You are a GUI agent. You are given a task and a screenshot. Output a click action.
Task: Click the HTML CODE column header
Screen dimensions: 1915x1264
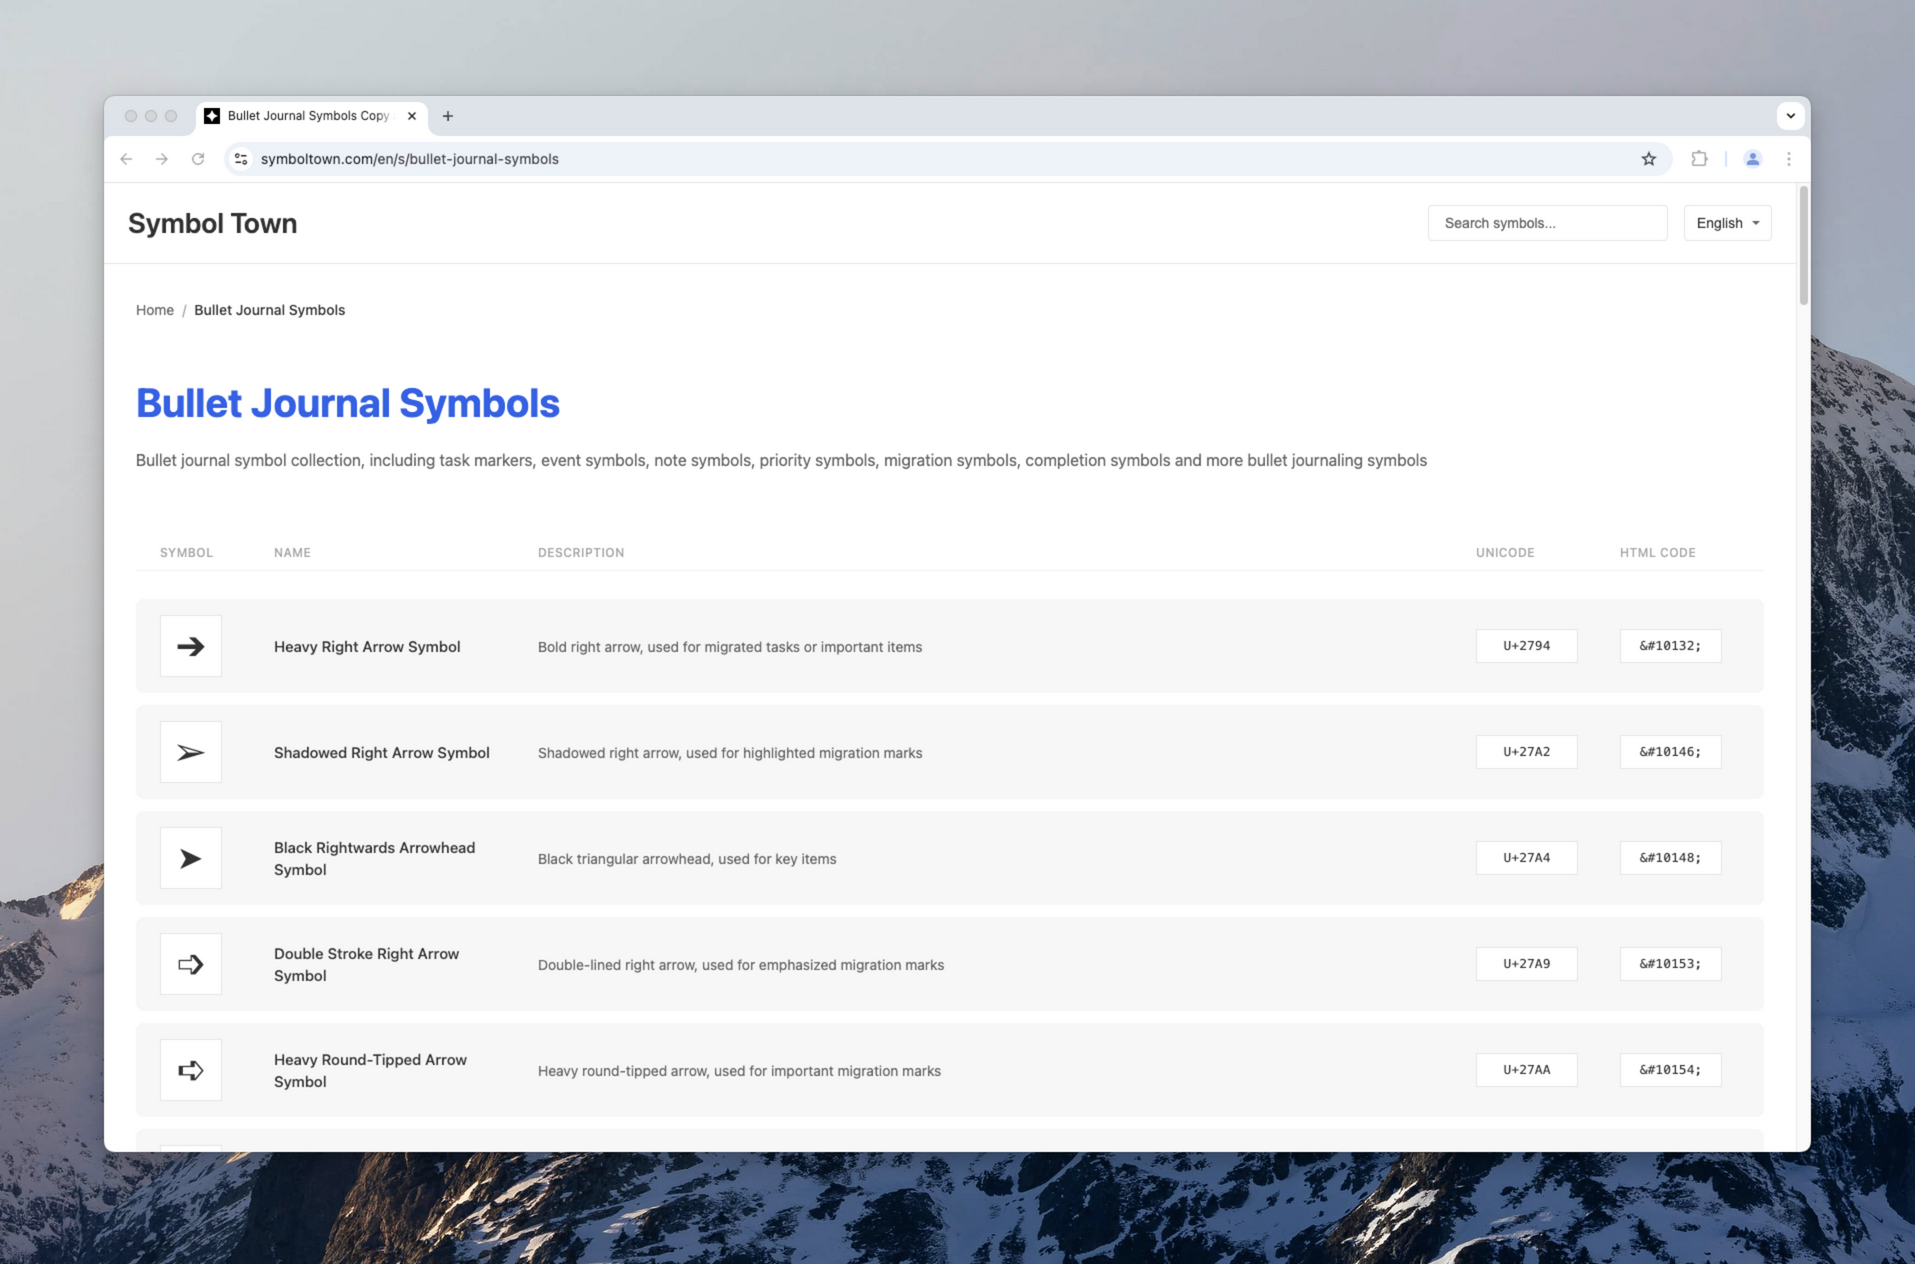(1657, 553)
